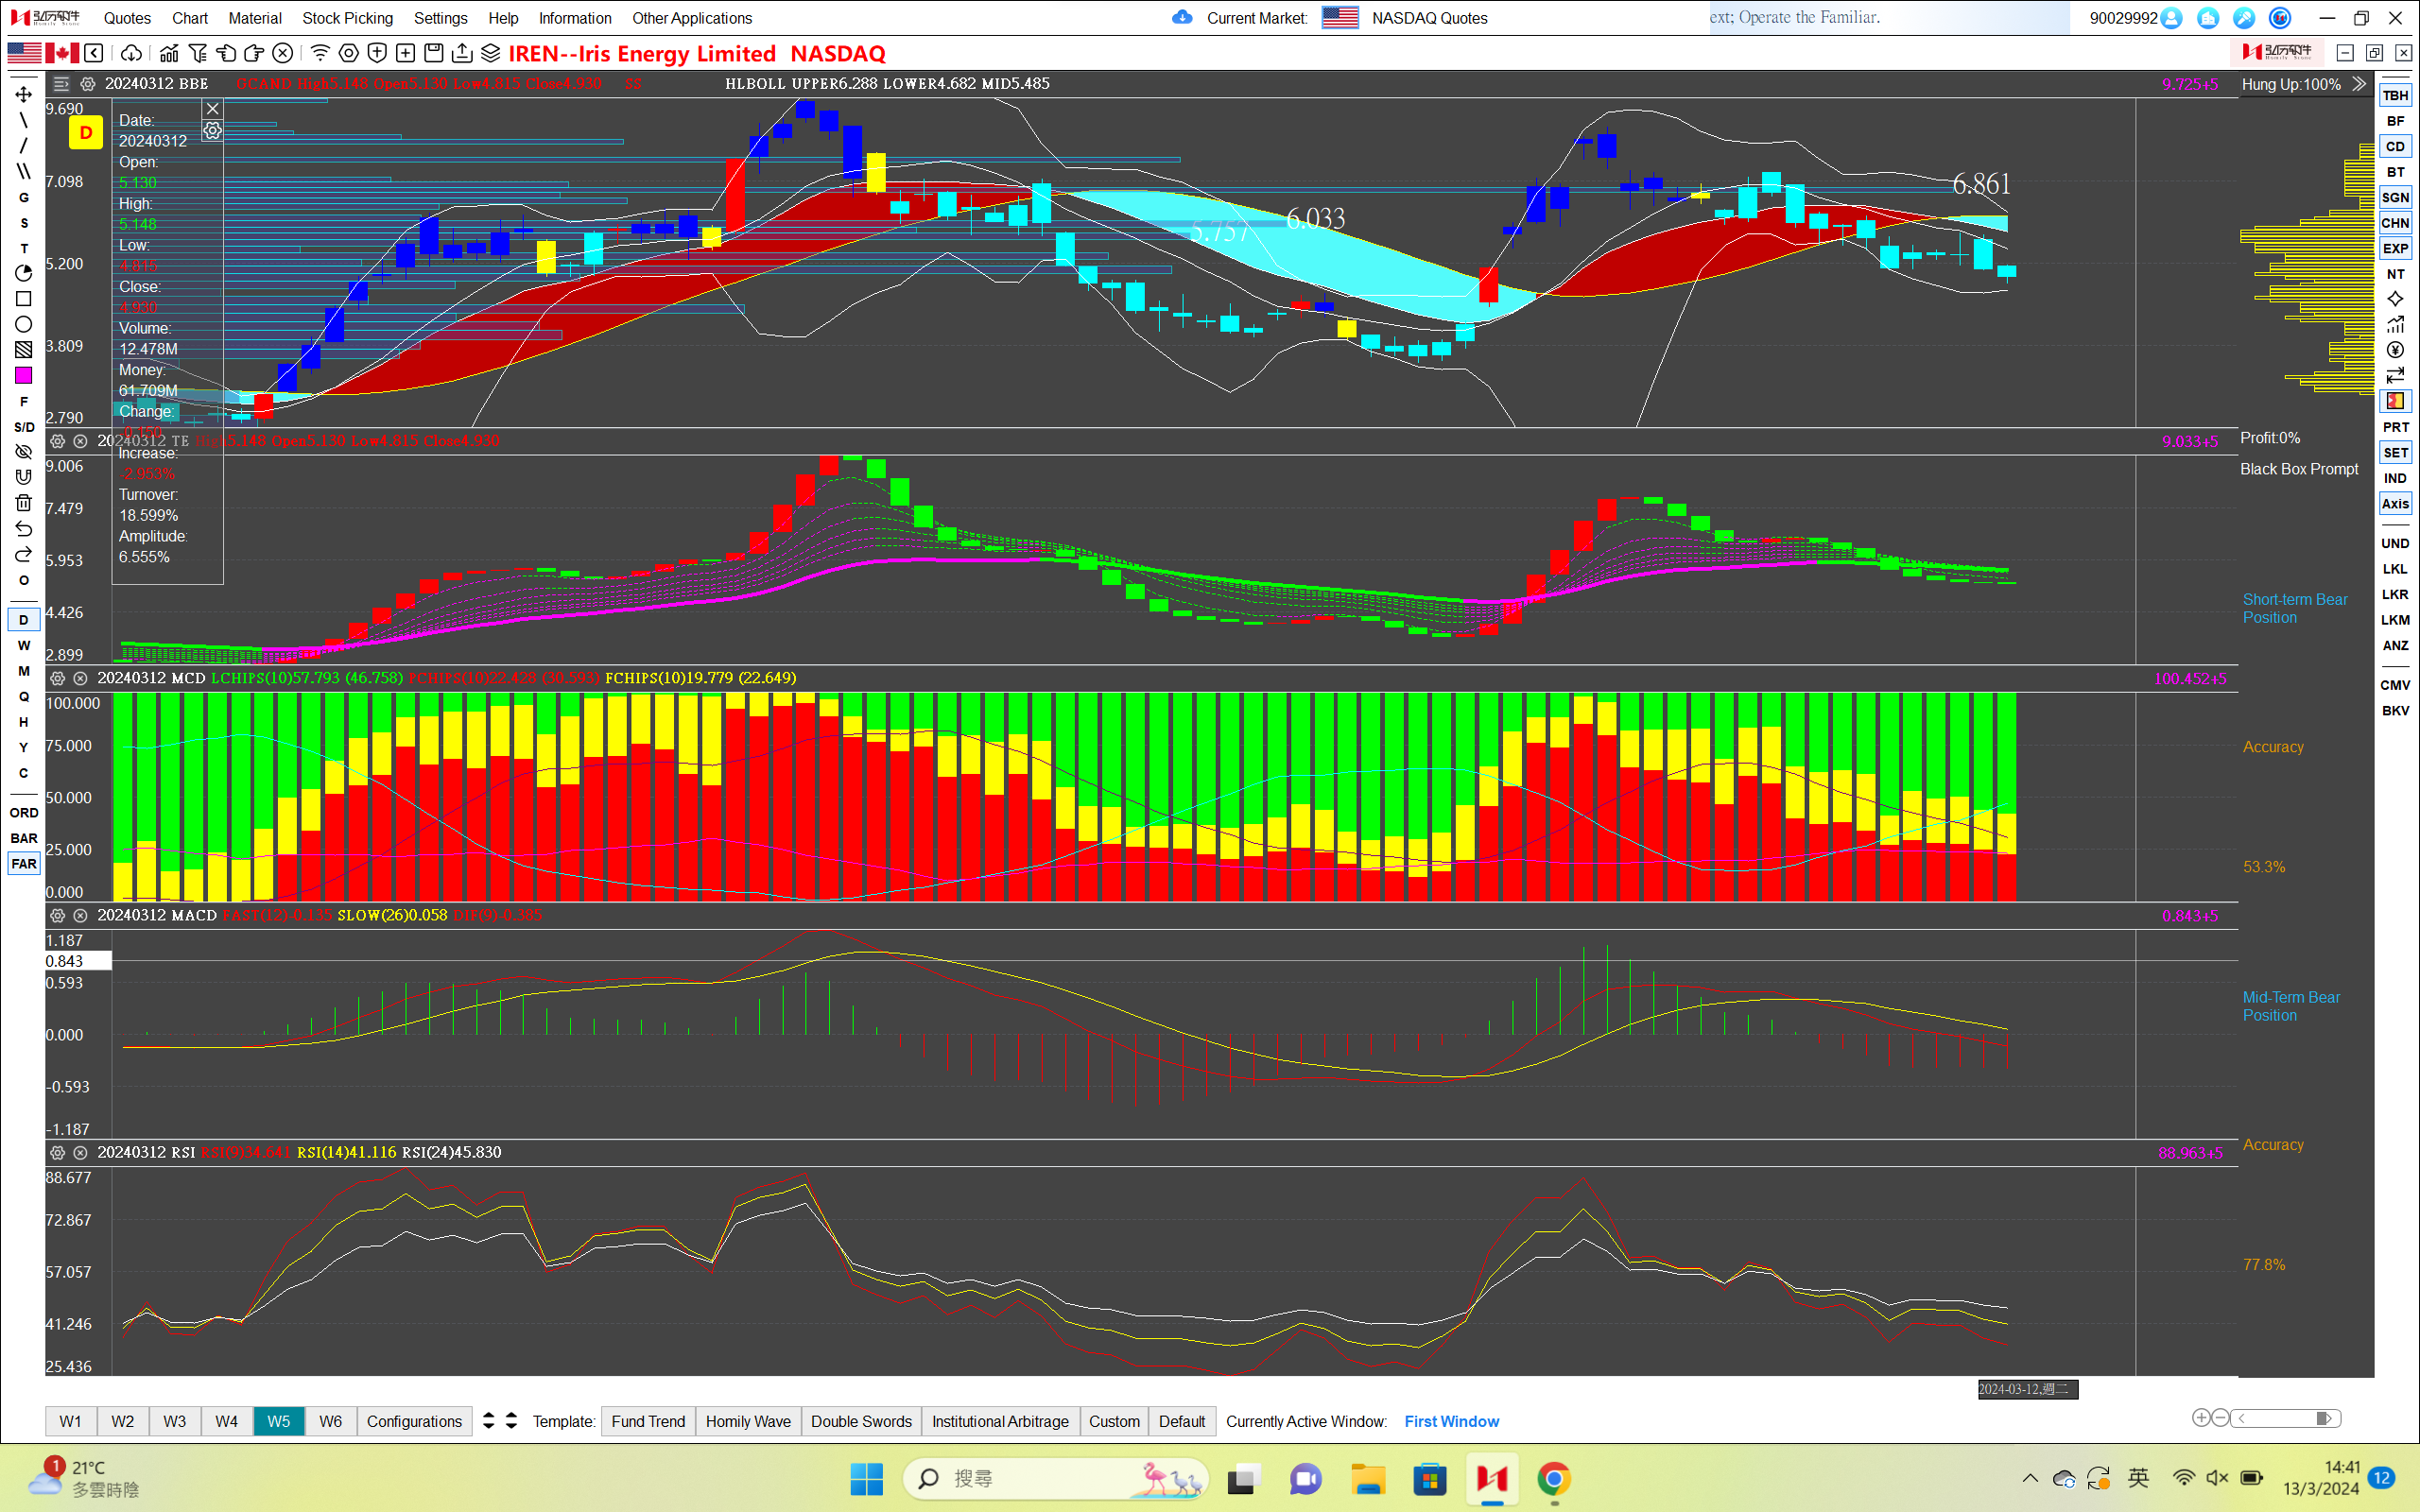Open Chrome from the taskbar

(1554, 1479)
